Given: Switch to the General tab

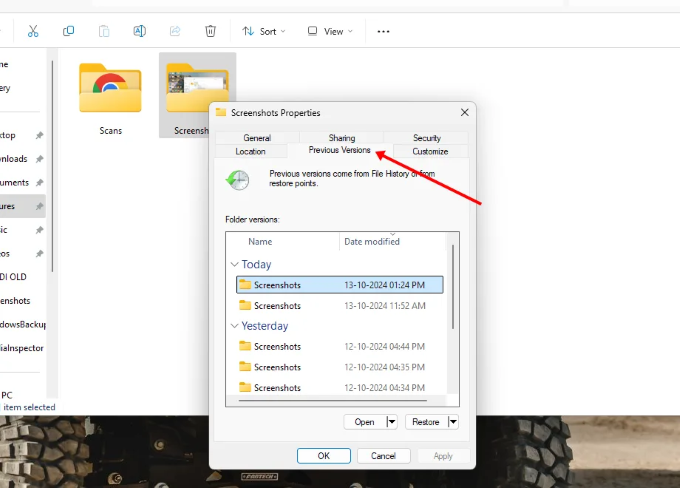Looking at the screenshot, I should [x=257, y=138].
